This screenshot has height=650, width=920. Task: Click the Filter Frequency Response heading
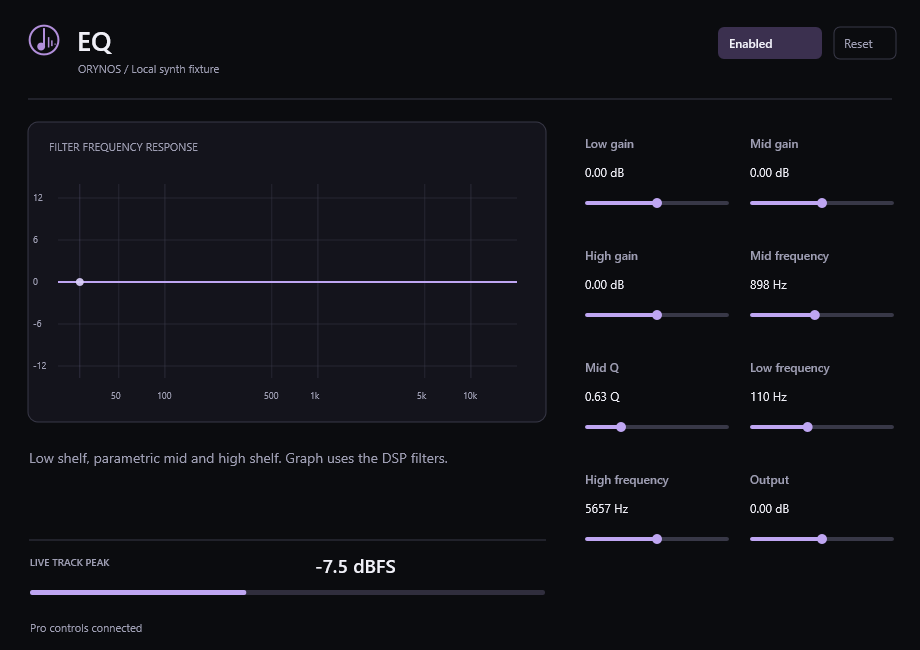(x=123, y=147)
